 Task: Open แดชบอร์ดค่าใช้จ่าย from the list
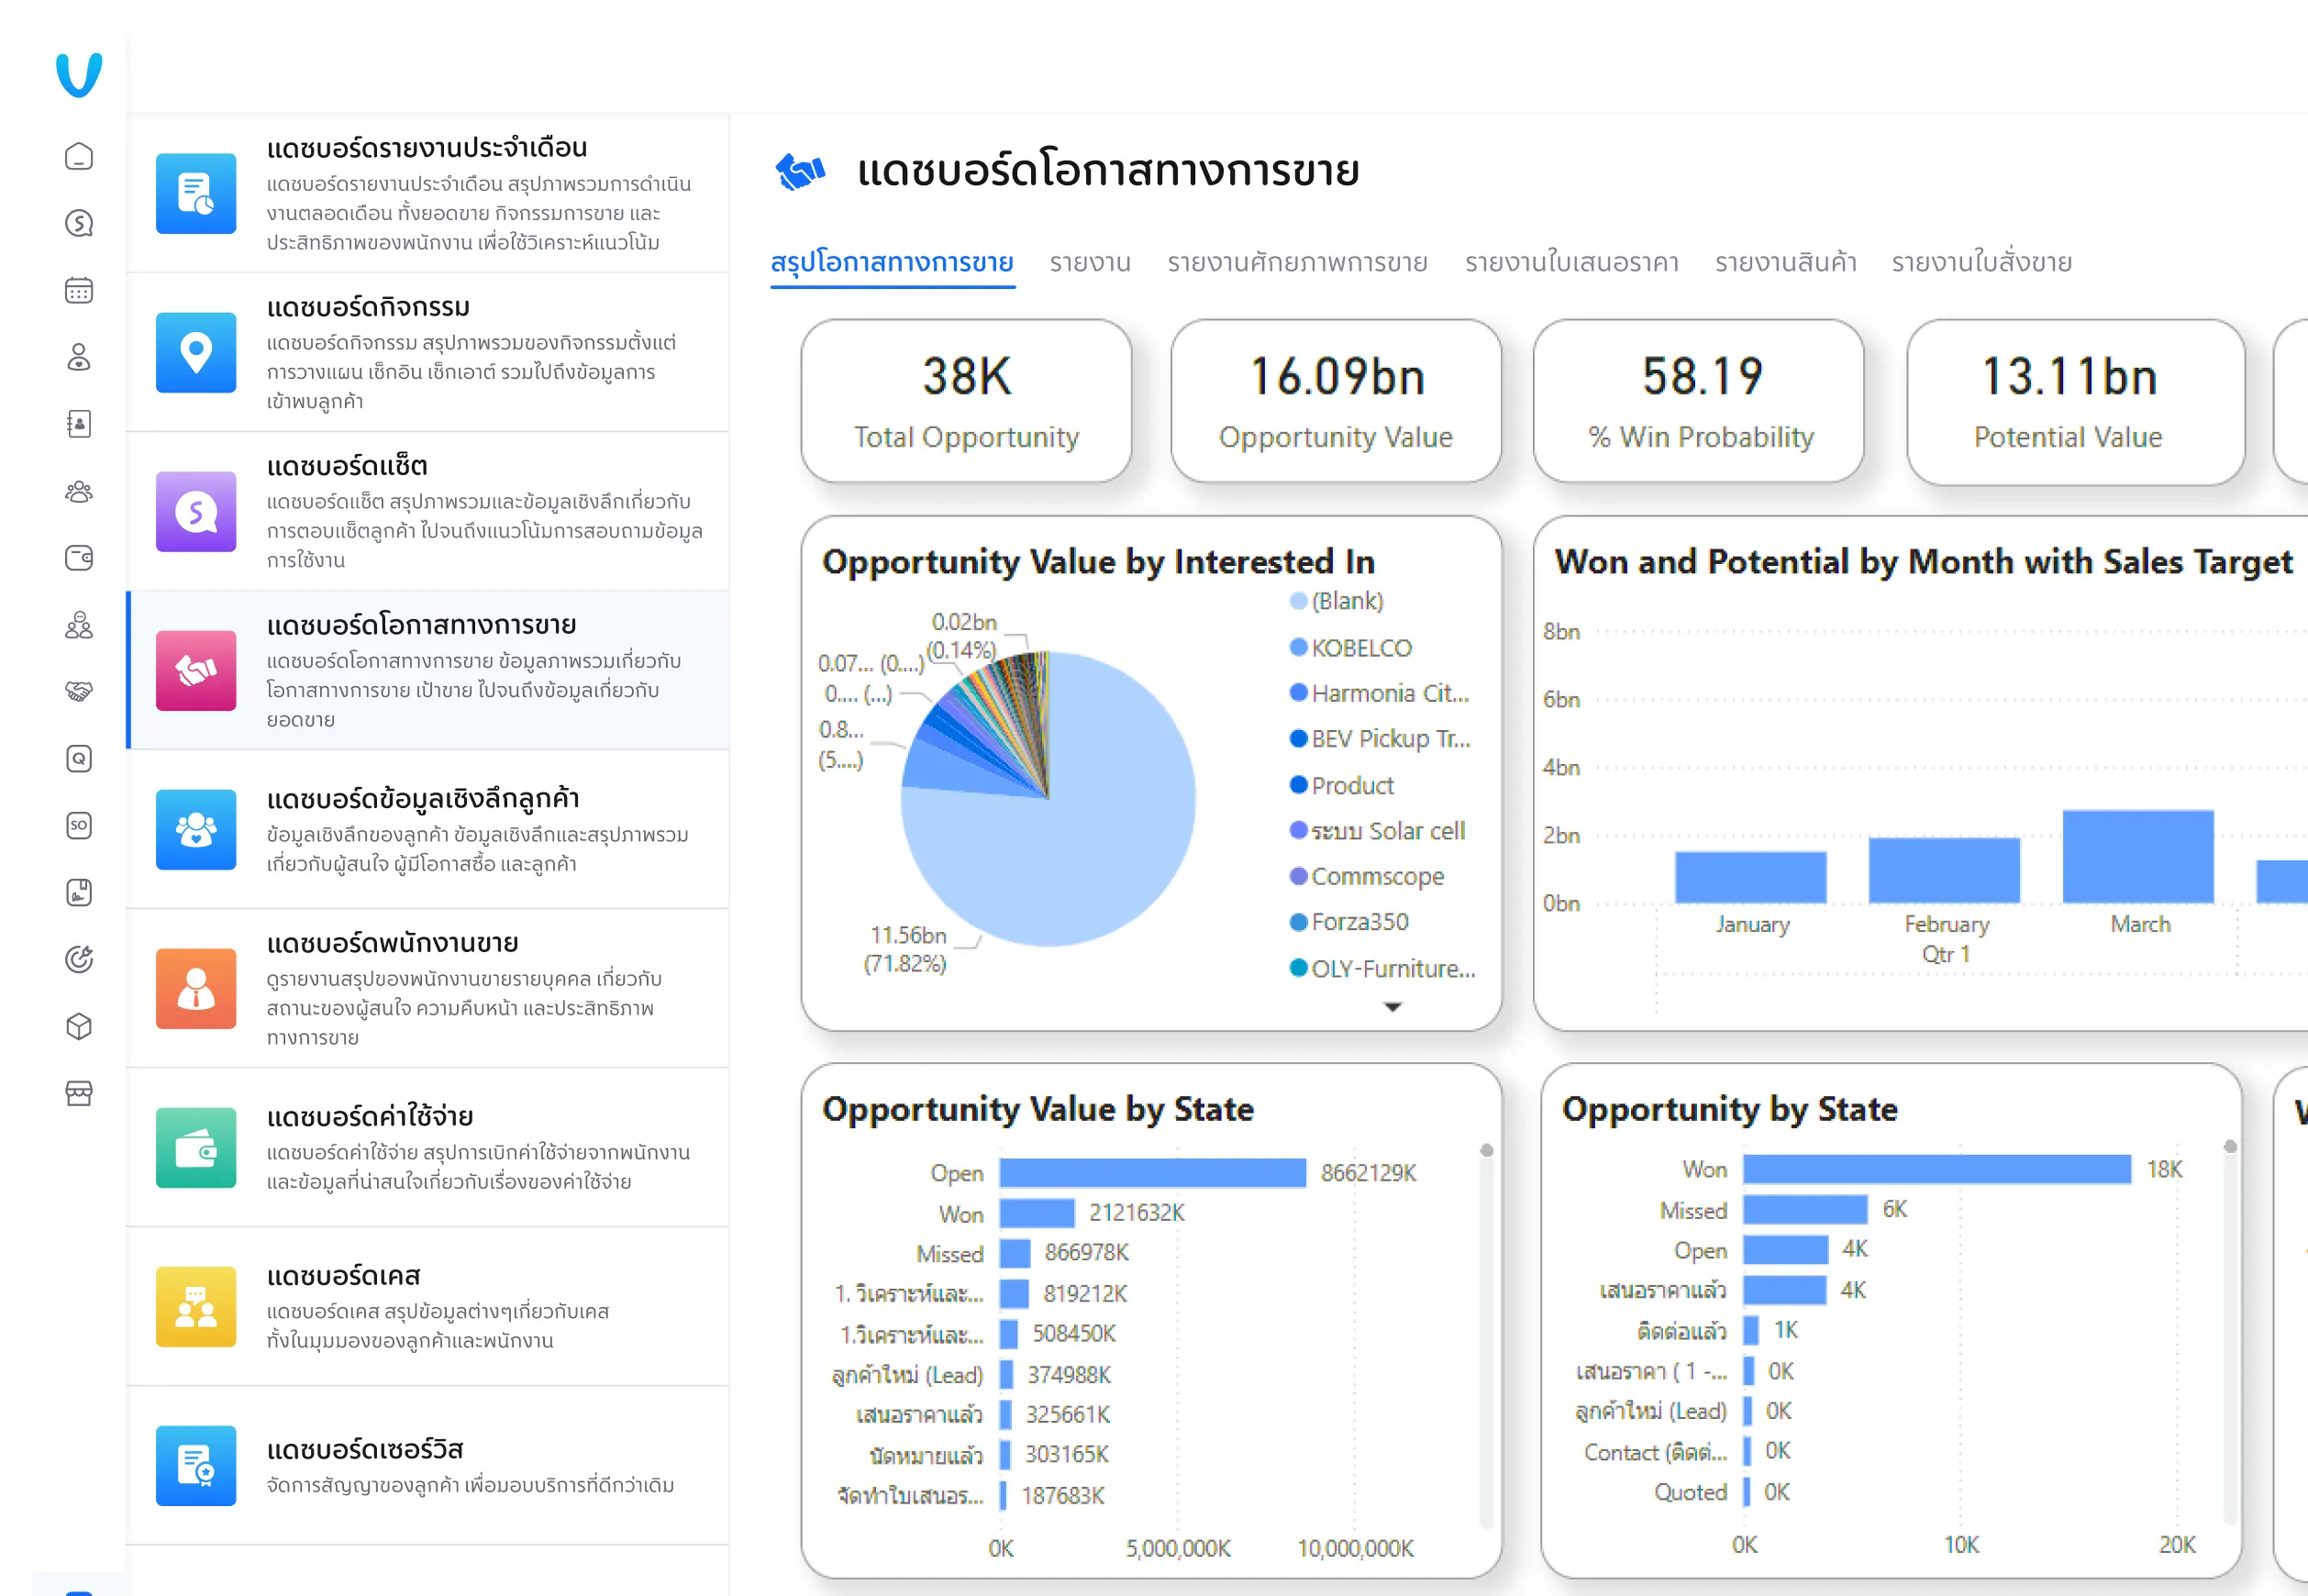(428, 1147)
